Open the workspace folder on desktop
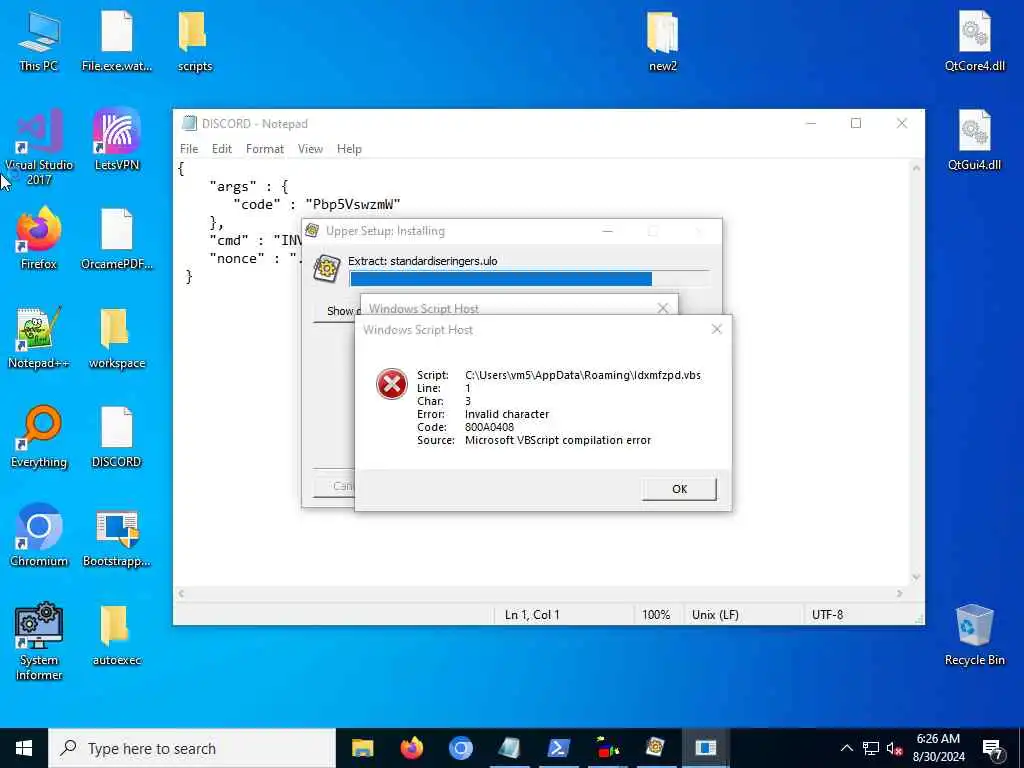Screen dimensions: 1024x768 117,338
